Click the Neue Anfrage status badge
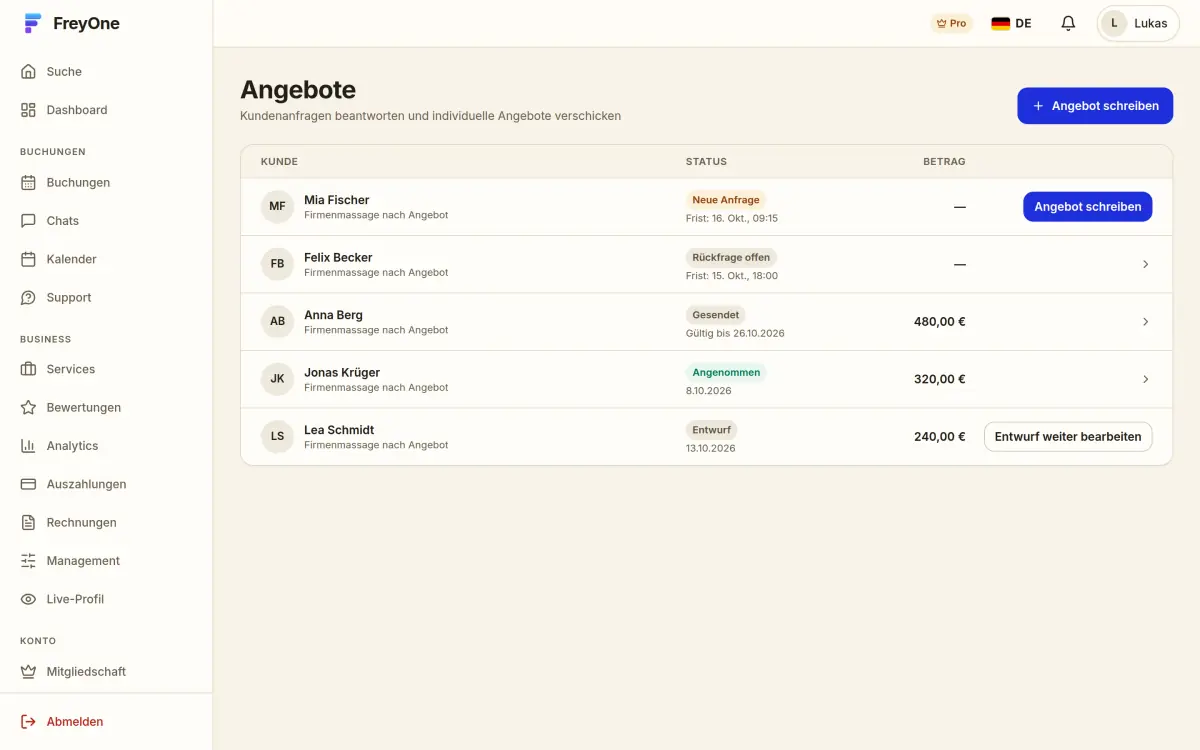Screen dimensions: 1200x750 (726, 200)
